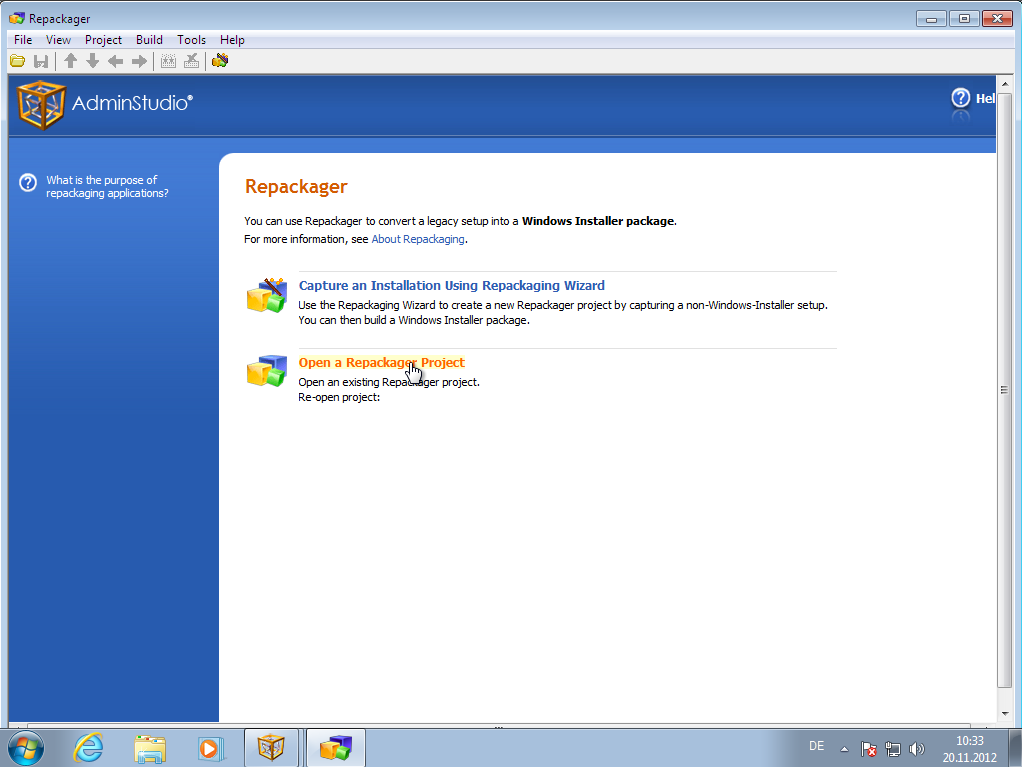Open the Tools menu

[191, 40]
